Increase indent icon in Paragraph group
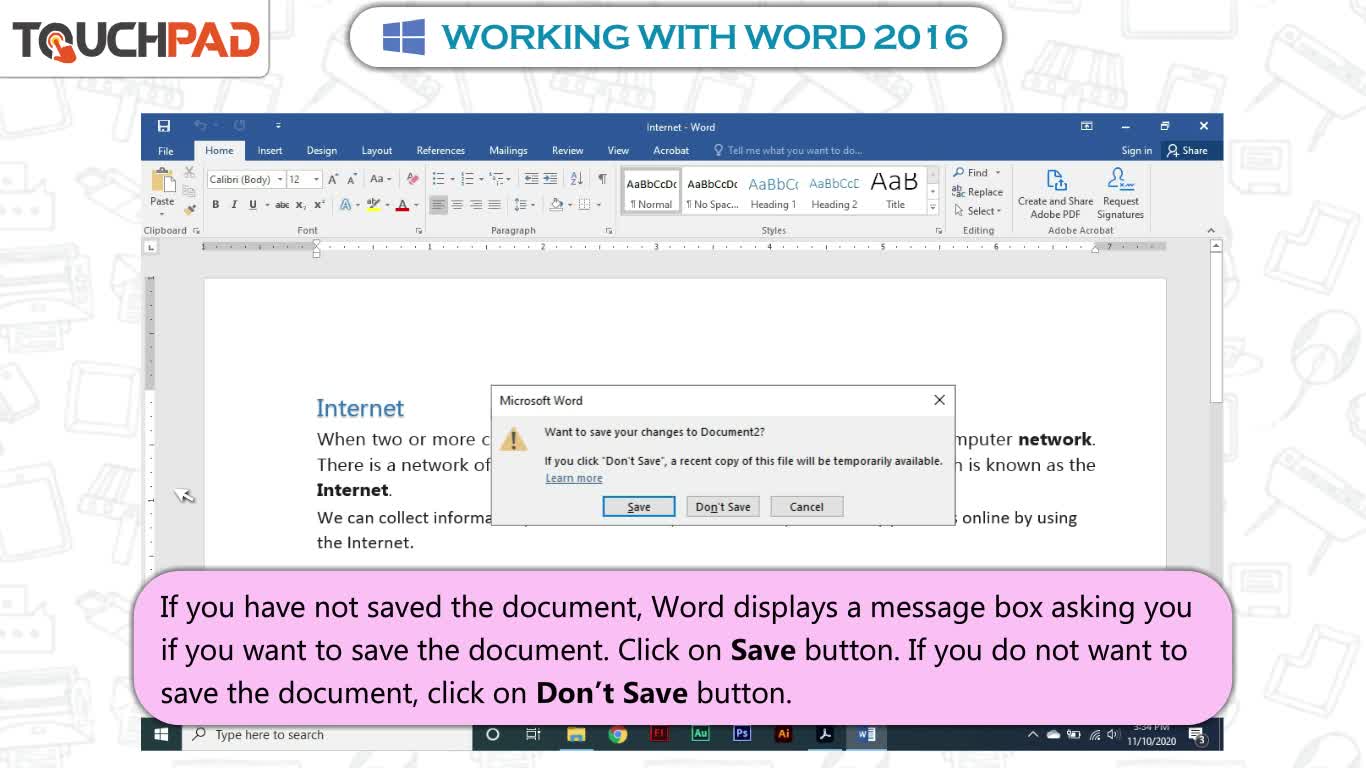 click(550, 179)
